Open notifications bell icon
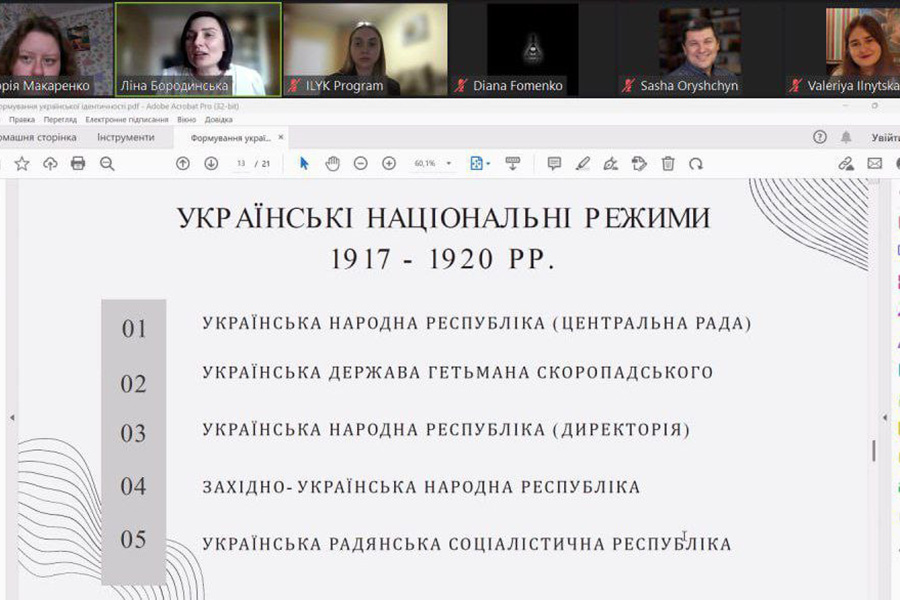Screen dimensions: 900x600 click(x=846, y=137)
